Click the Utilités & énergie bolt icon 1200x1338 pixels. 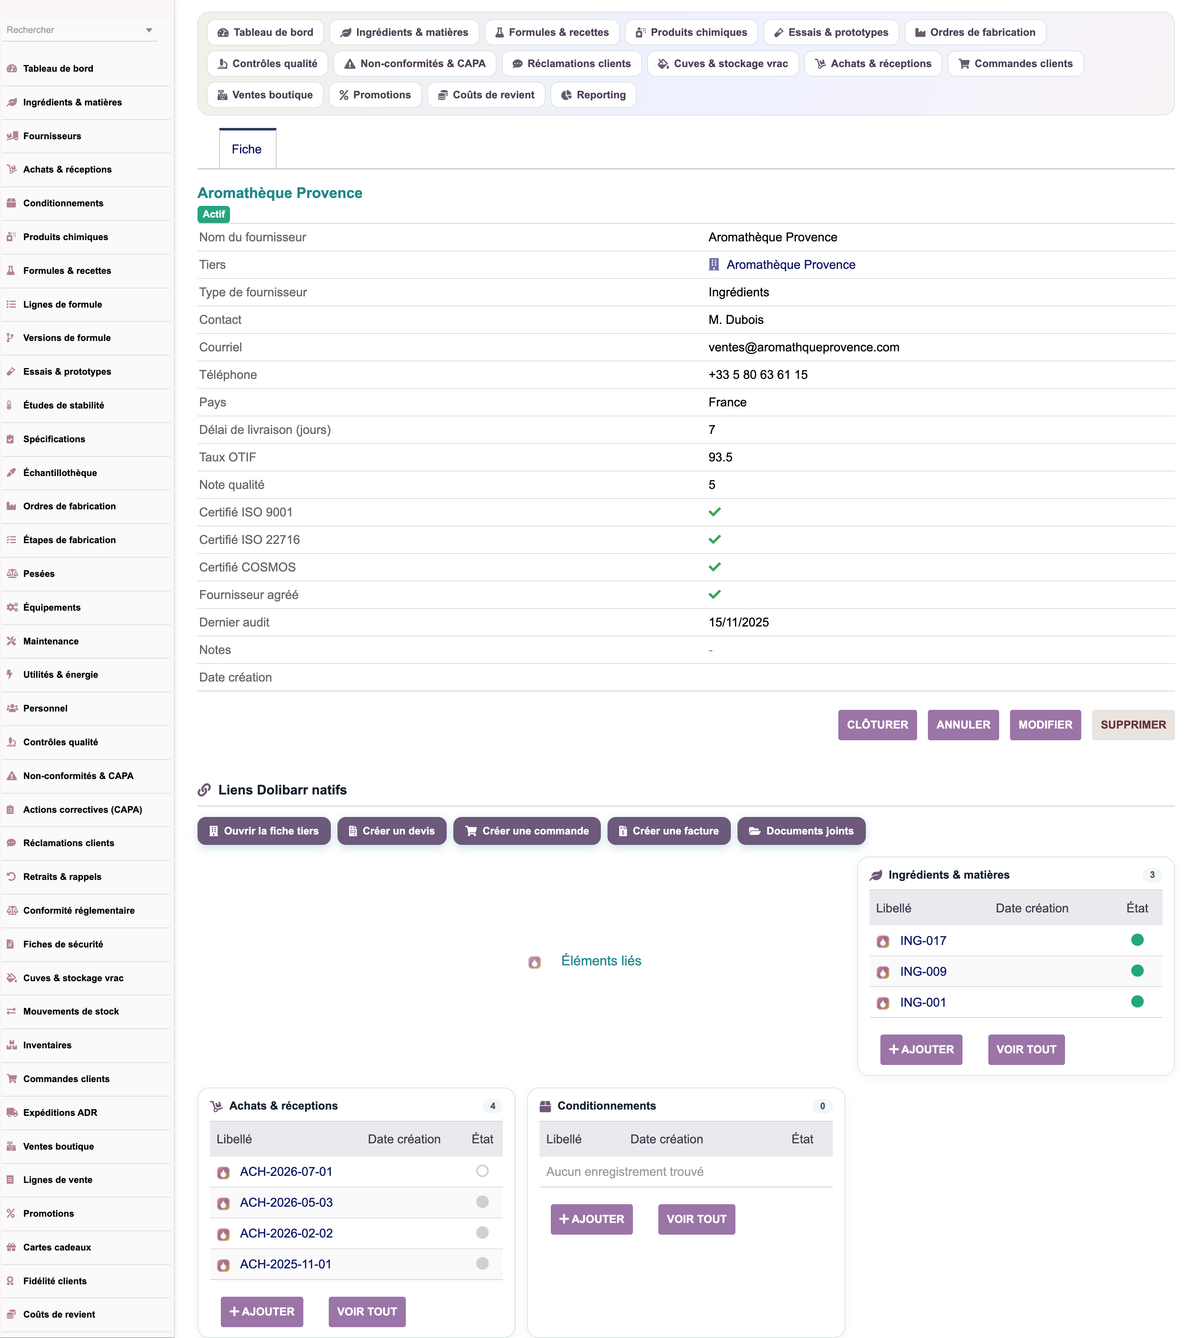pos(12,675)
